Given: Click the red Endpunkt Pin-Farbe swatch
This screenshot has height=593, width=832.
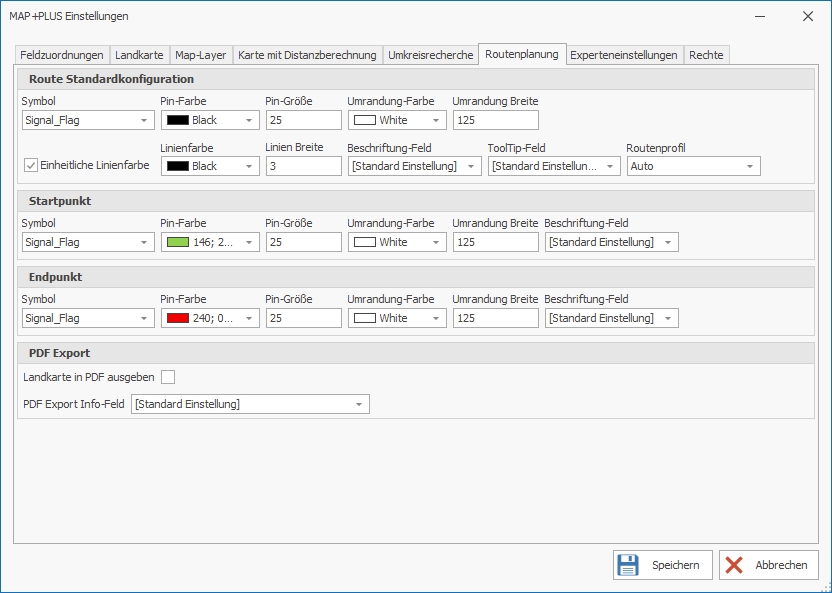Looking at the screenshot, I should [178, 318].
